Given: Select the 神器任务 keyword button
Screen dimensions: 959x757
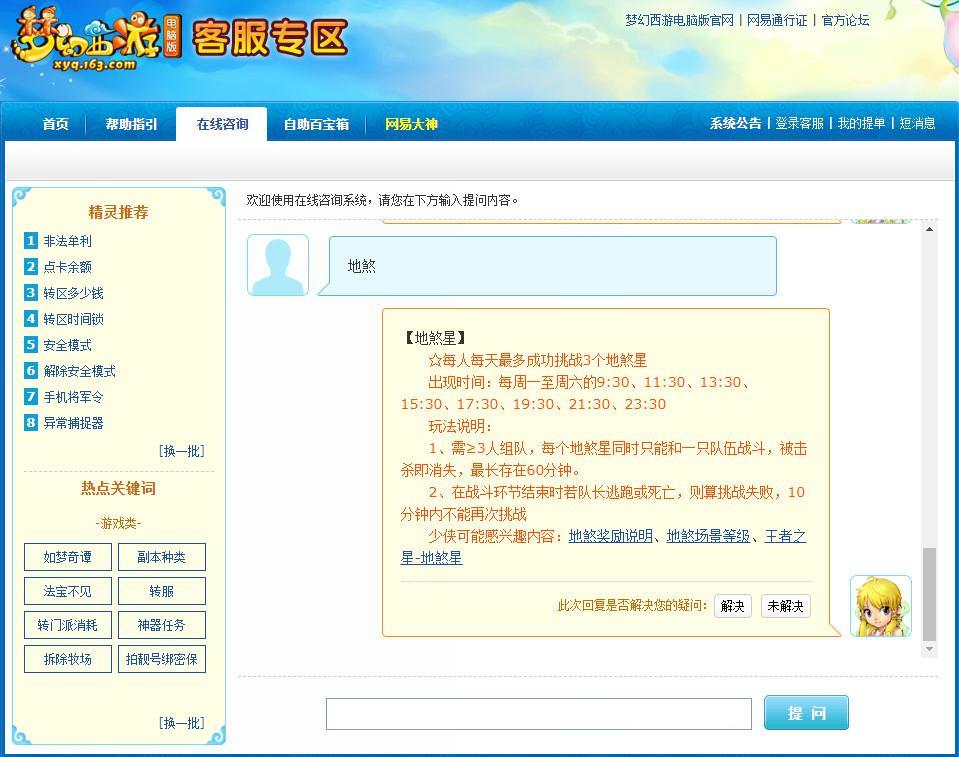Looking at the screenshot, I should click(x=162, y=625).
